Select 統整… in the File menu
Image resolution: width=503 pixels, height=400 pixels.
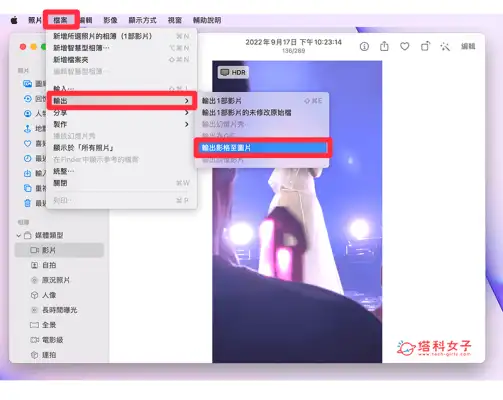[121, 171]
